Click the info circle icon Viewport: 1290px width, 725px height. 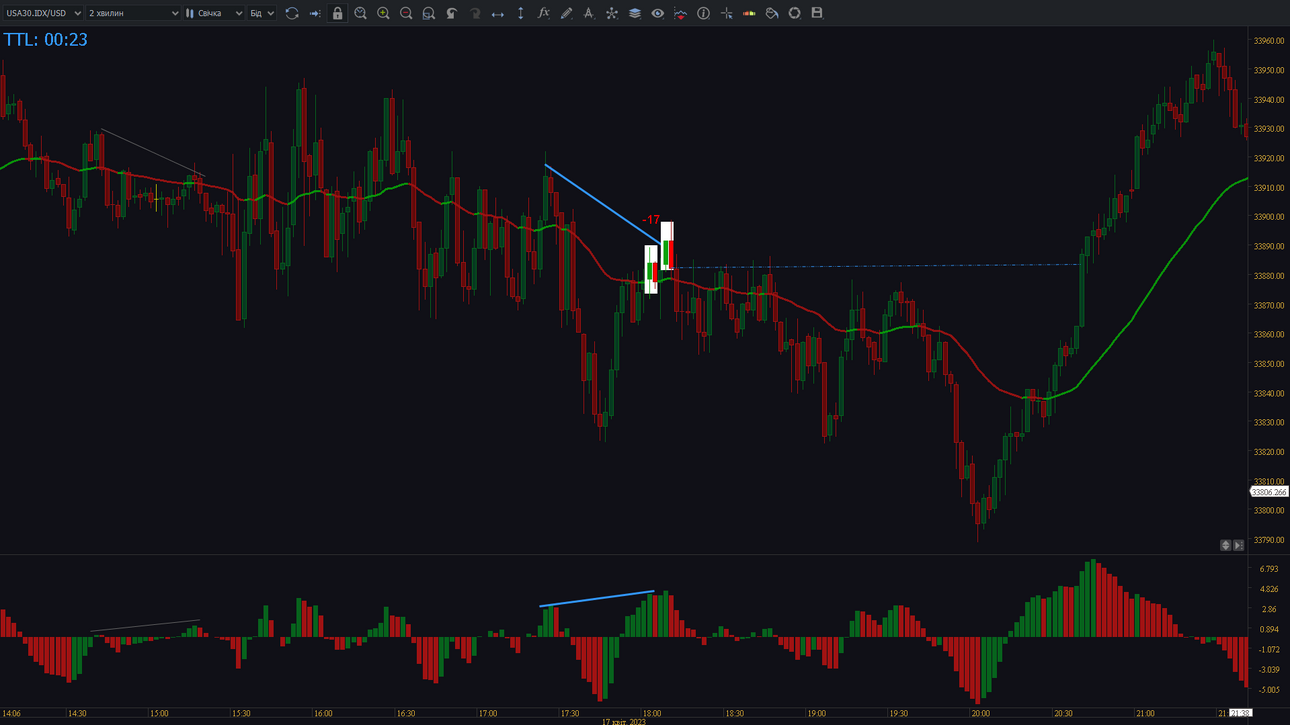click(x=703, y=13)
